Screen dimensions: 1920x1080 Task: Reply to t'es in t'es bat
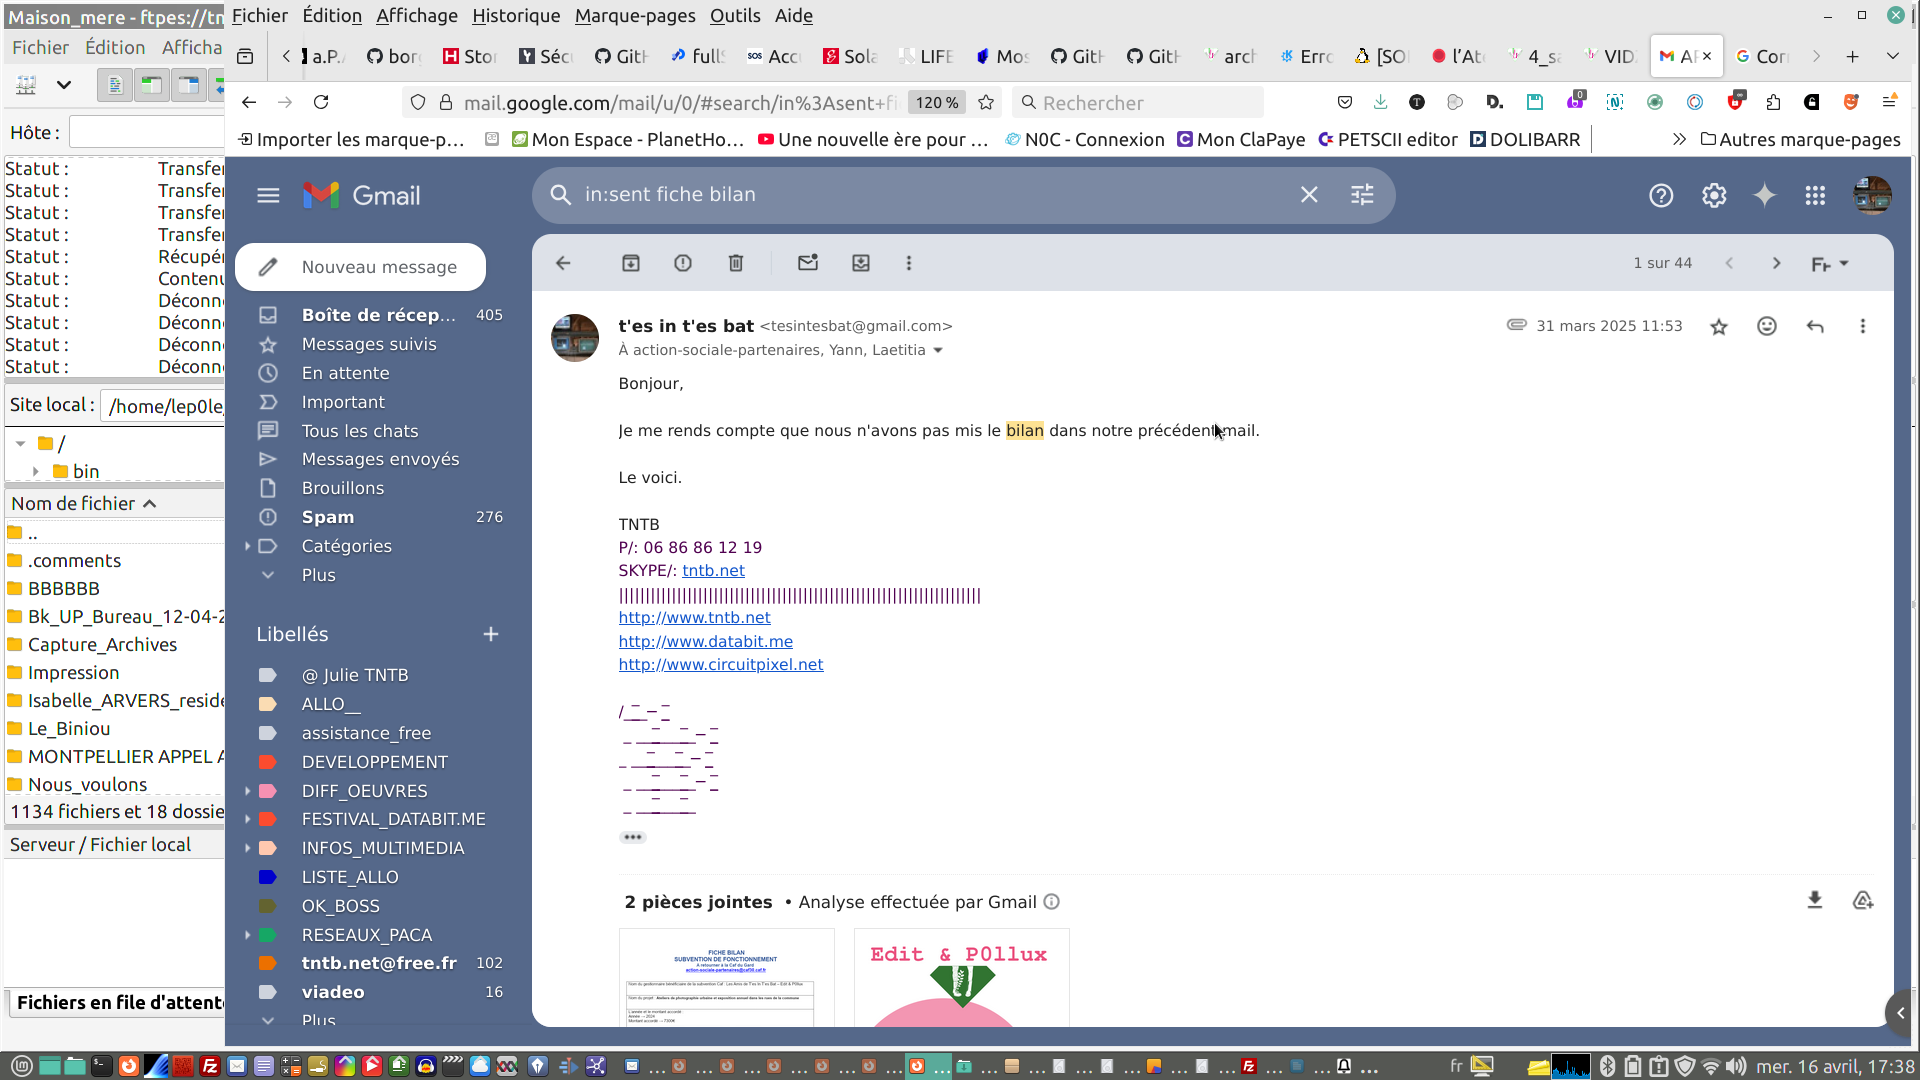(1815, 327)
